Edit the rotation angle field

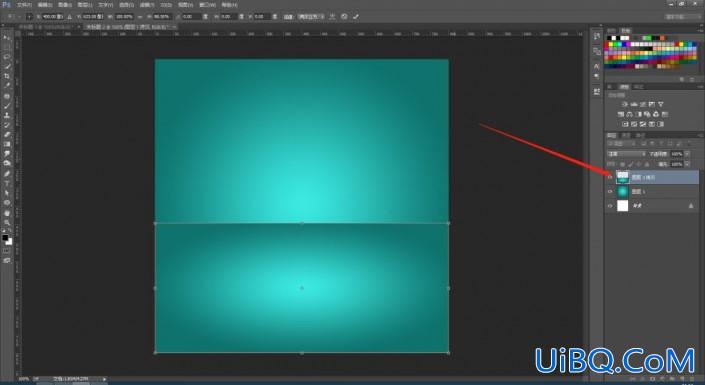pos(191,17)
